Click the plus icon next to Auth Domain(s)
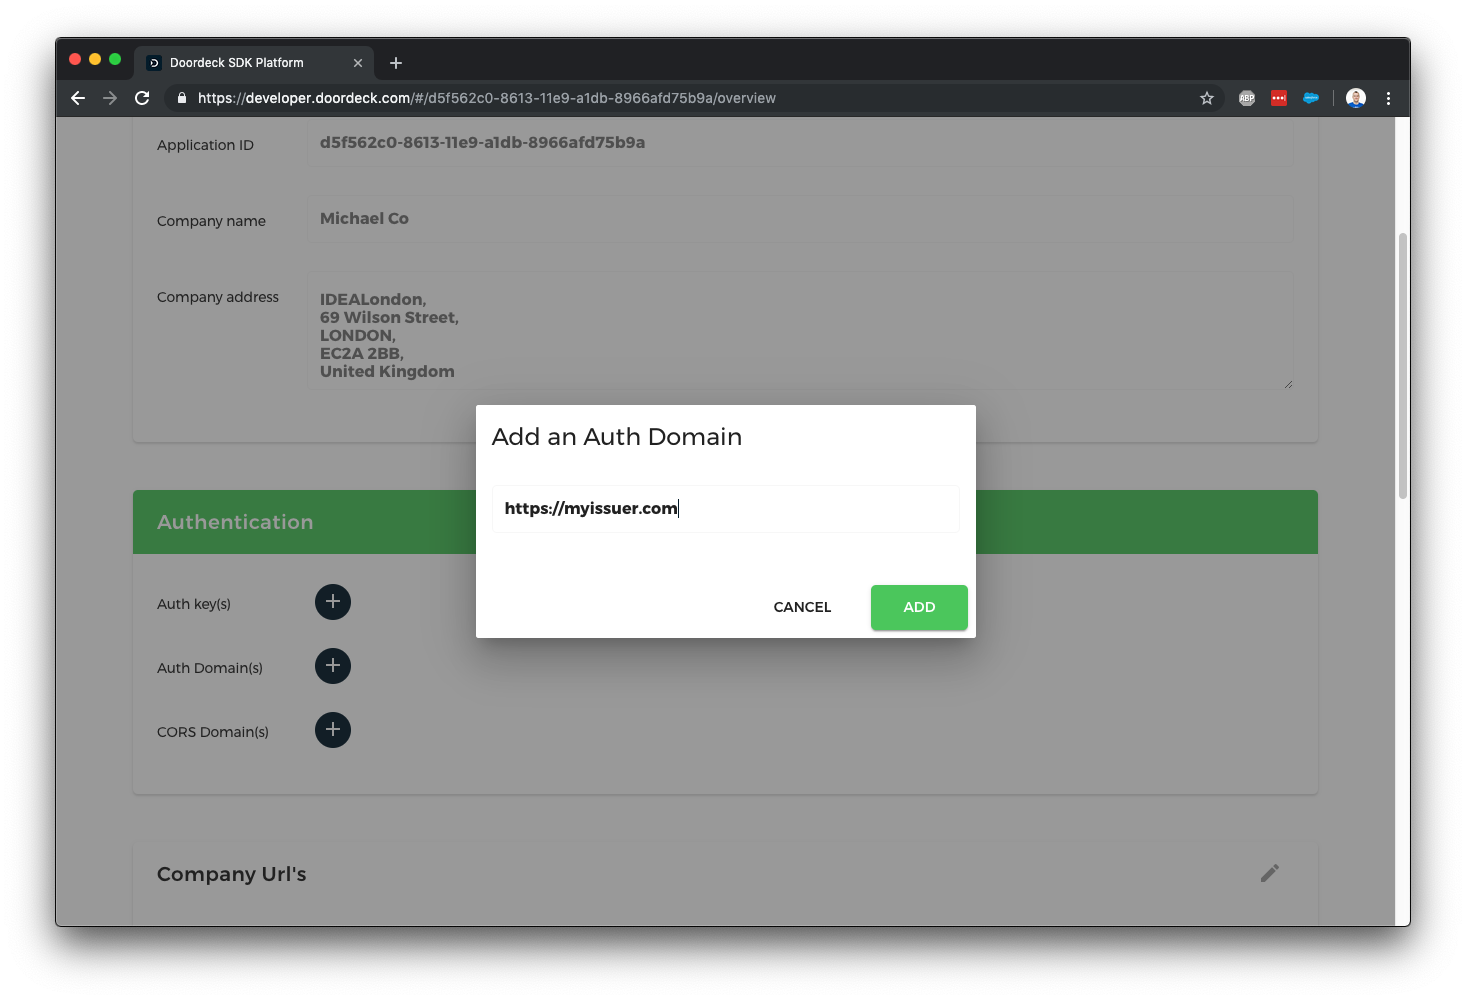Viewport: 1466px width, 1000px height. (332, 666)
